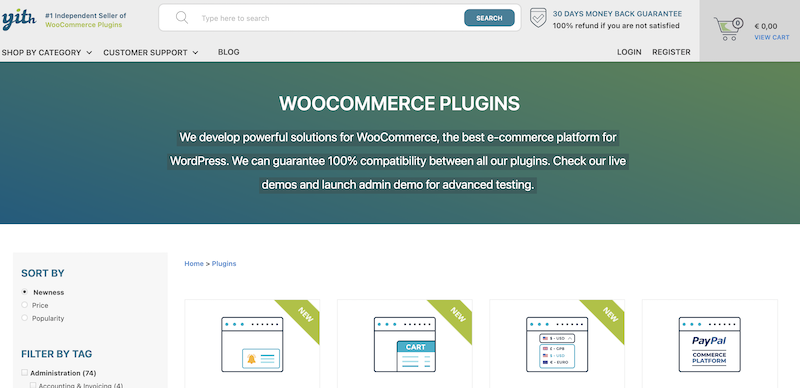The image size is (800, 388).
Task: Check the Accounting & Invoicing tag filter
Action: [x=33, y=385]
